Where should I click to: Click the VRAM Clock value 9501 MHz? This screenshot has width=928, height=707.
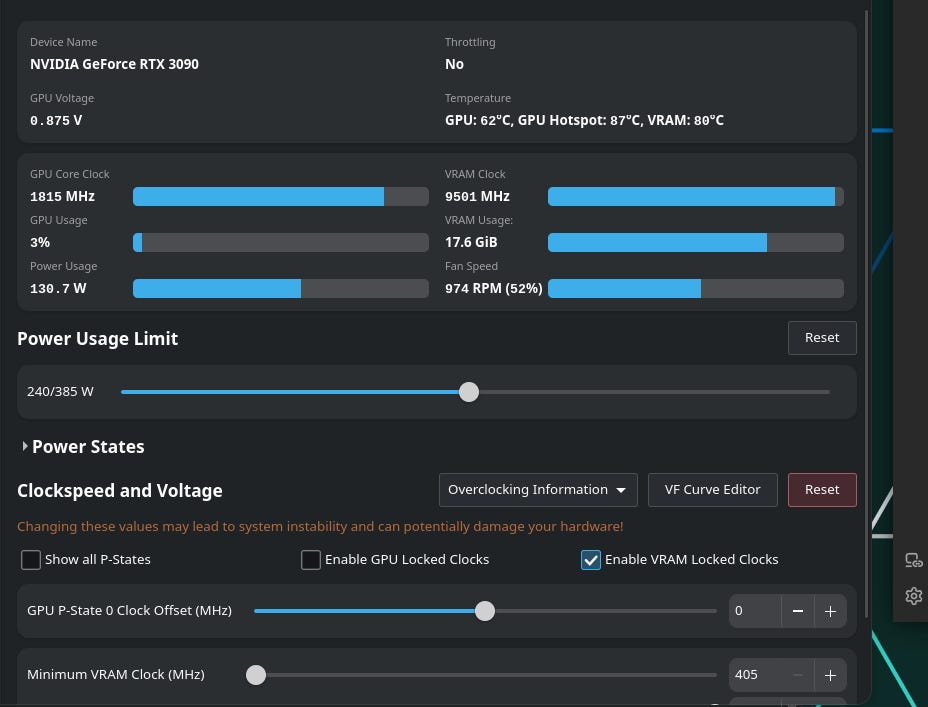(477, 196)
